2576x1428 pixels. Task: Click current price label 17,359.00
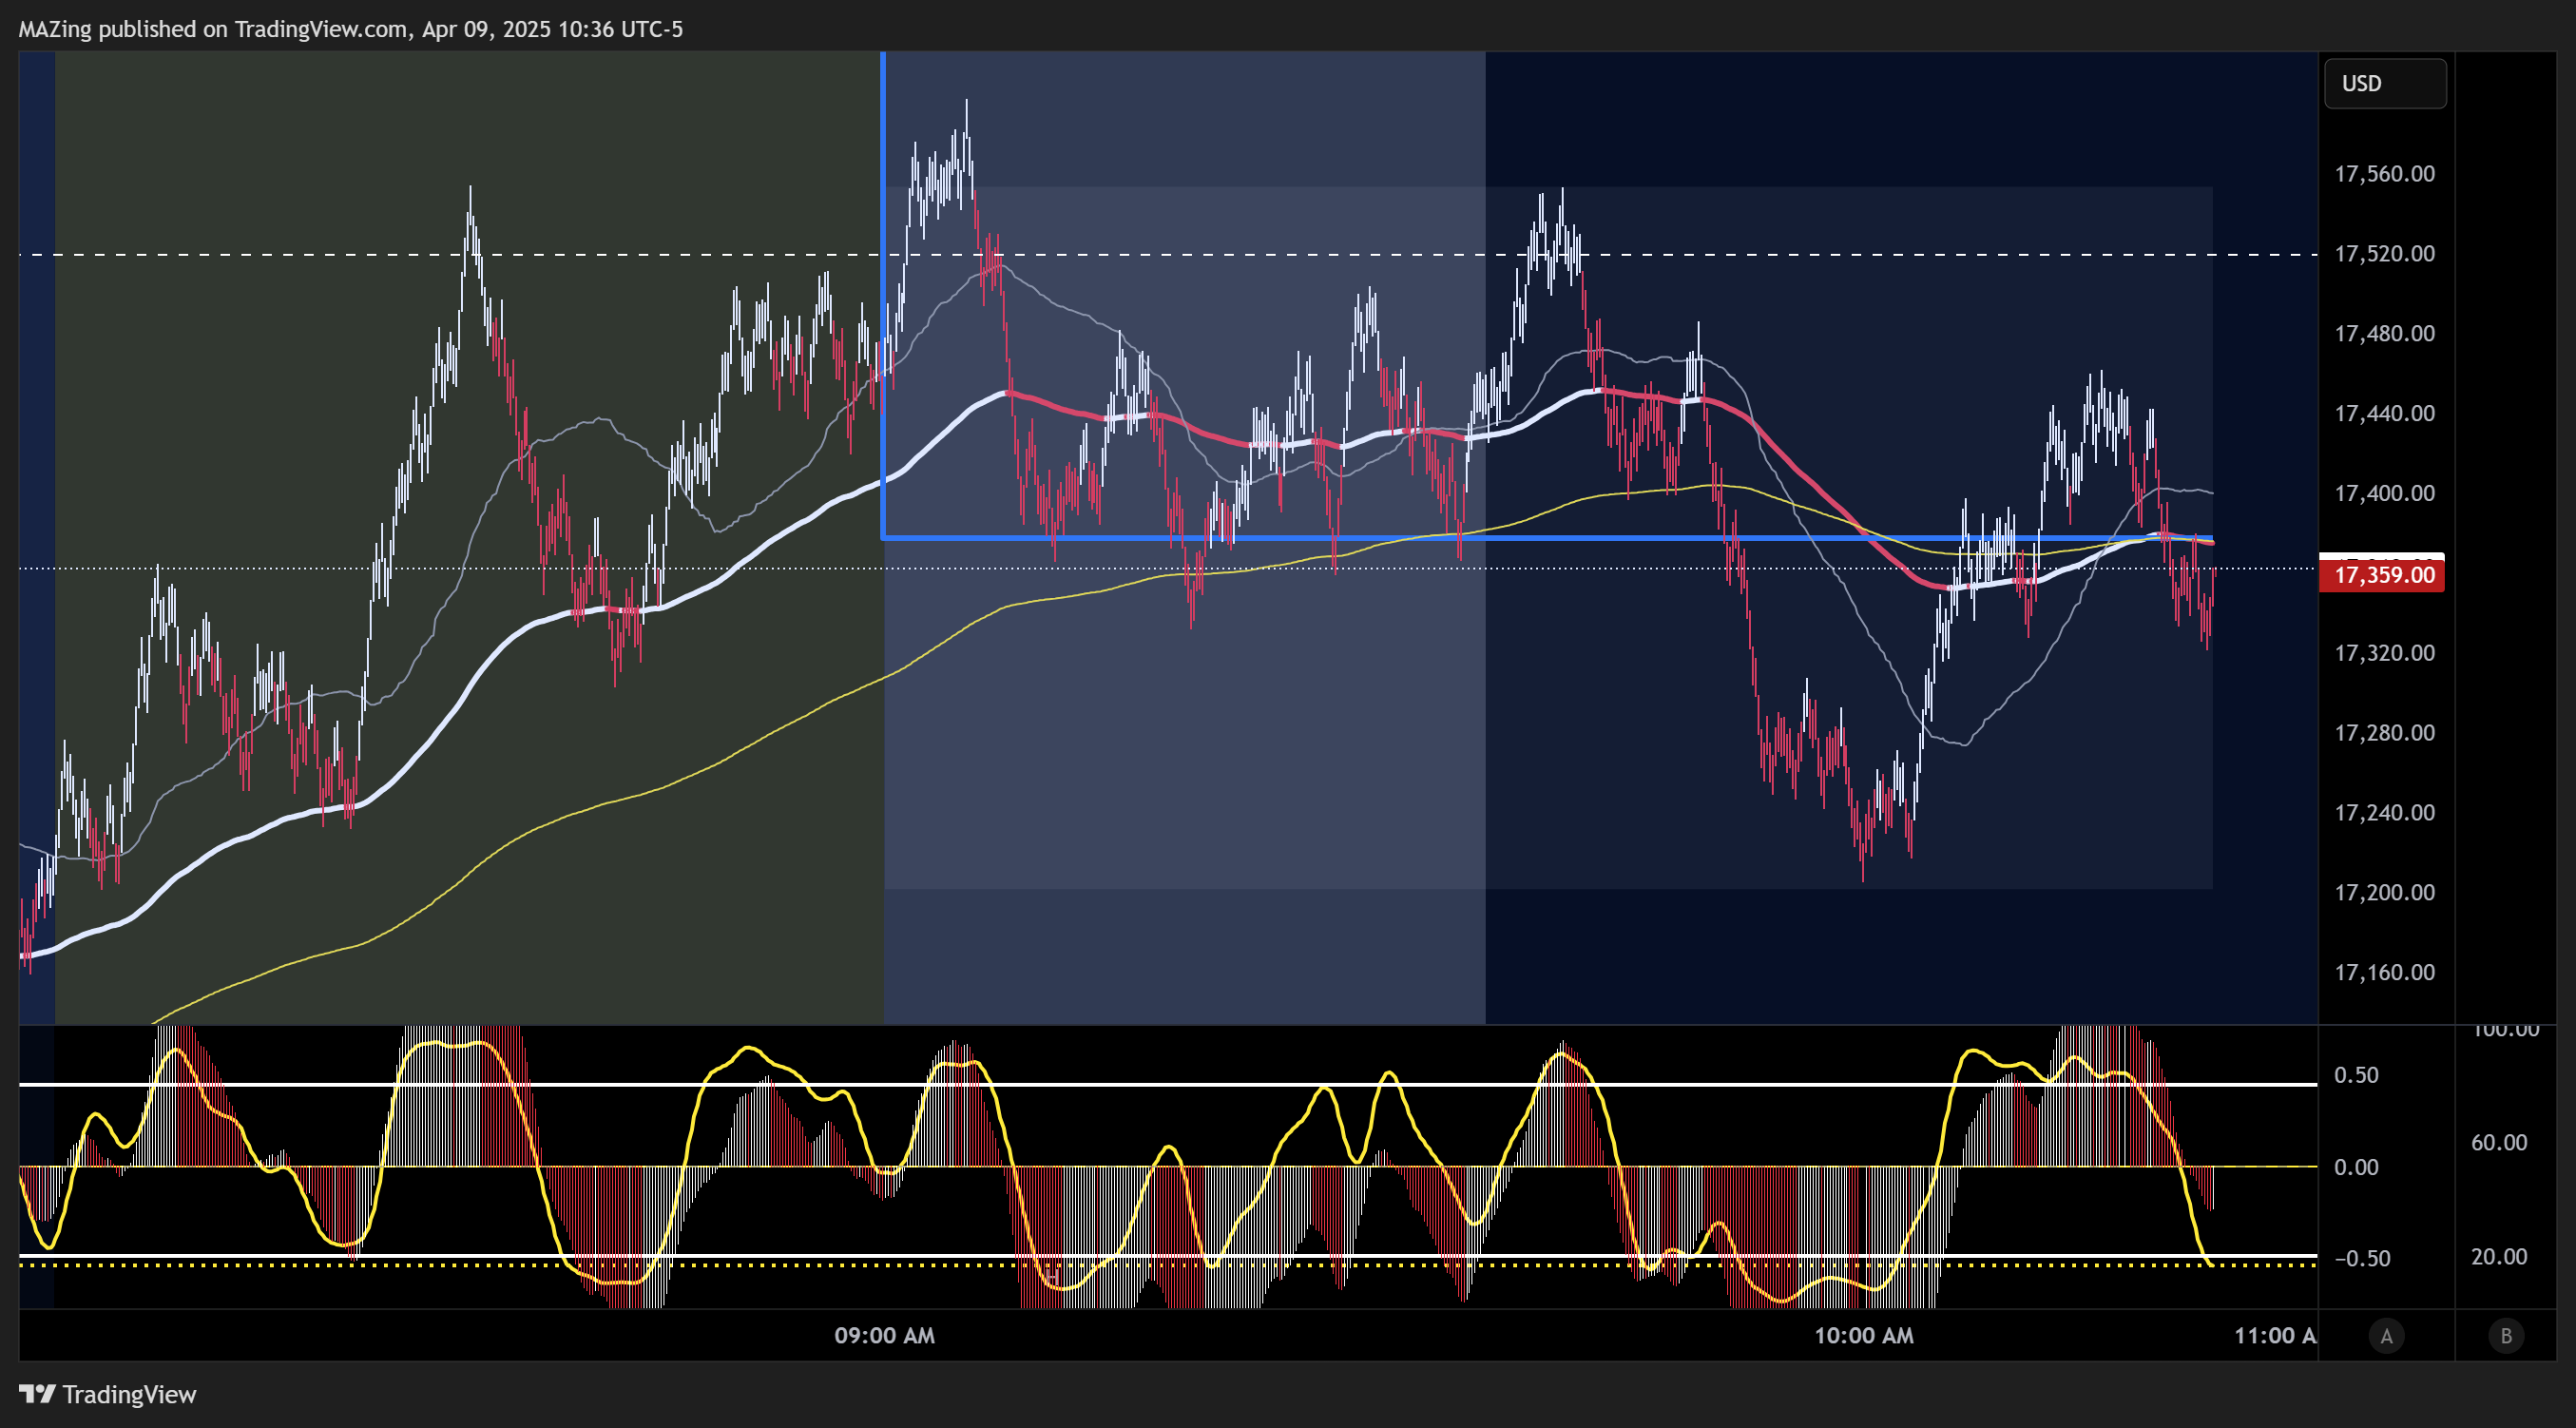2382,575
